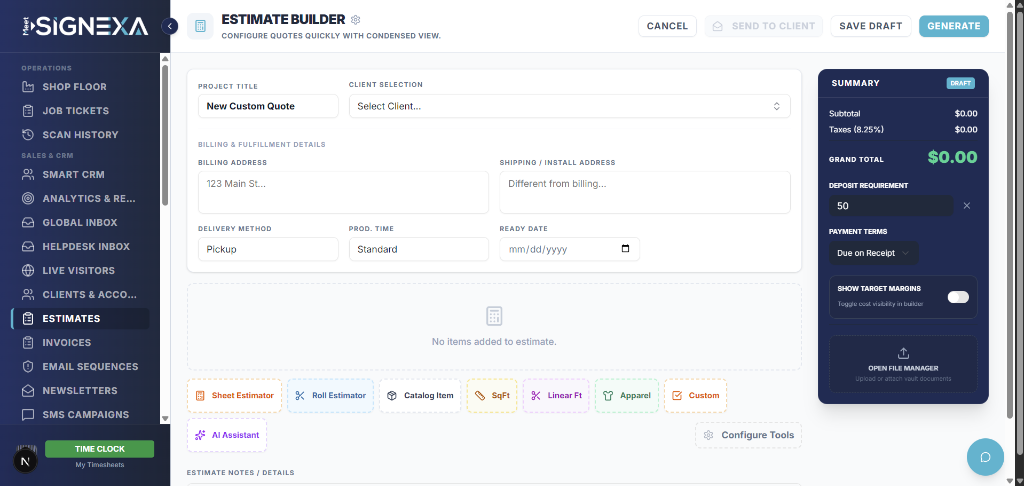The width and height of the screenshot is (1024, 486).
Task: Select the Sheet Estimator tool
Action: click(234, 396)
